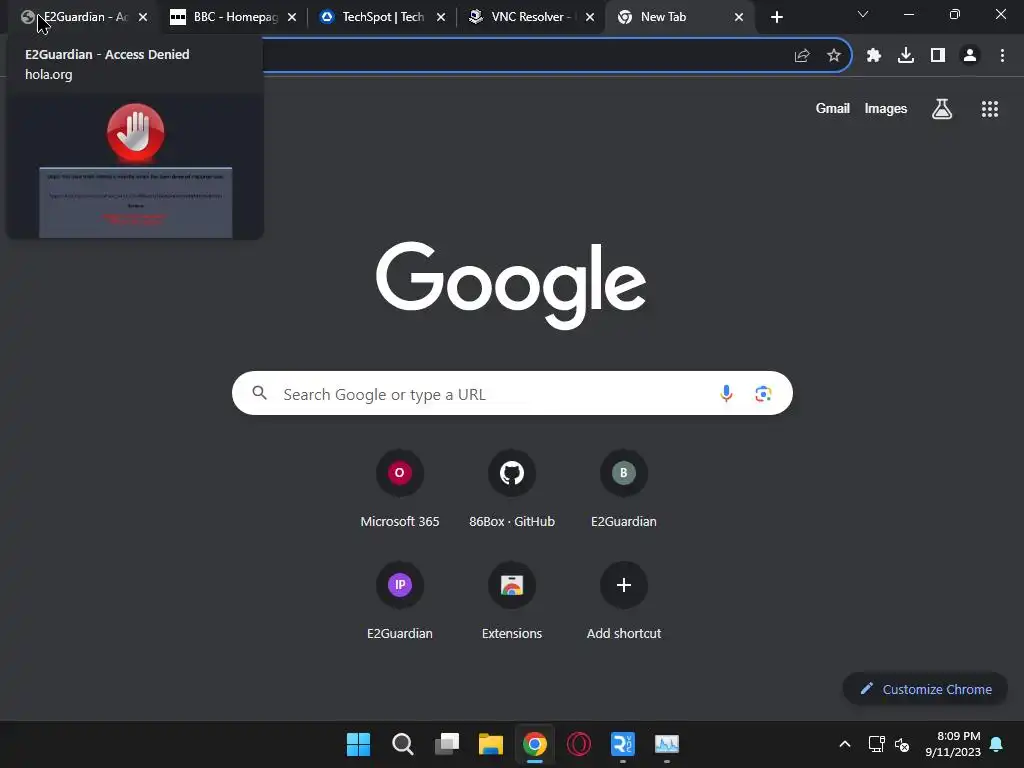Open a new tab with plus button
This screenshot has width=1024, height=768.
click(x=776, y=17)
